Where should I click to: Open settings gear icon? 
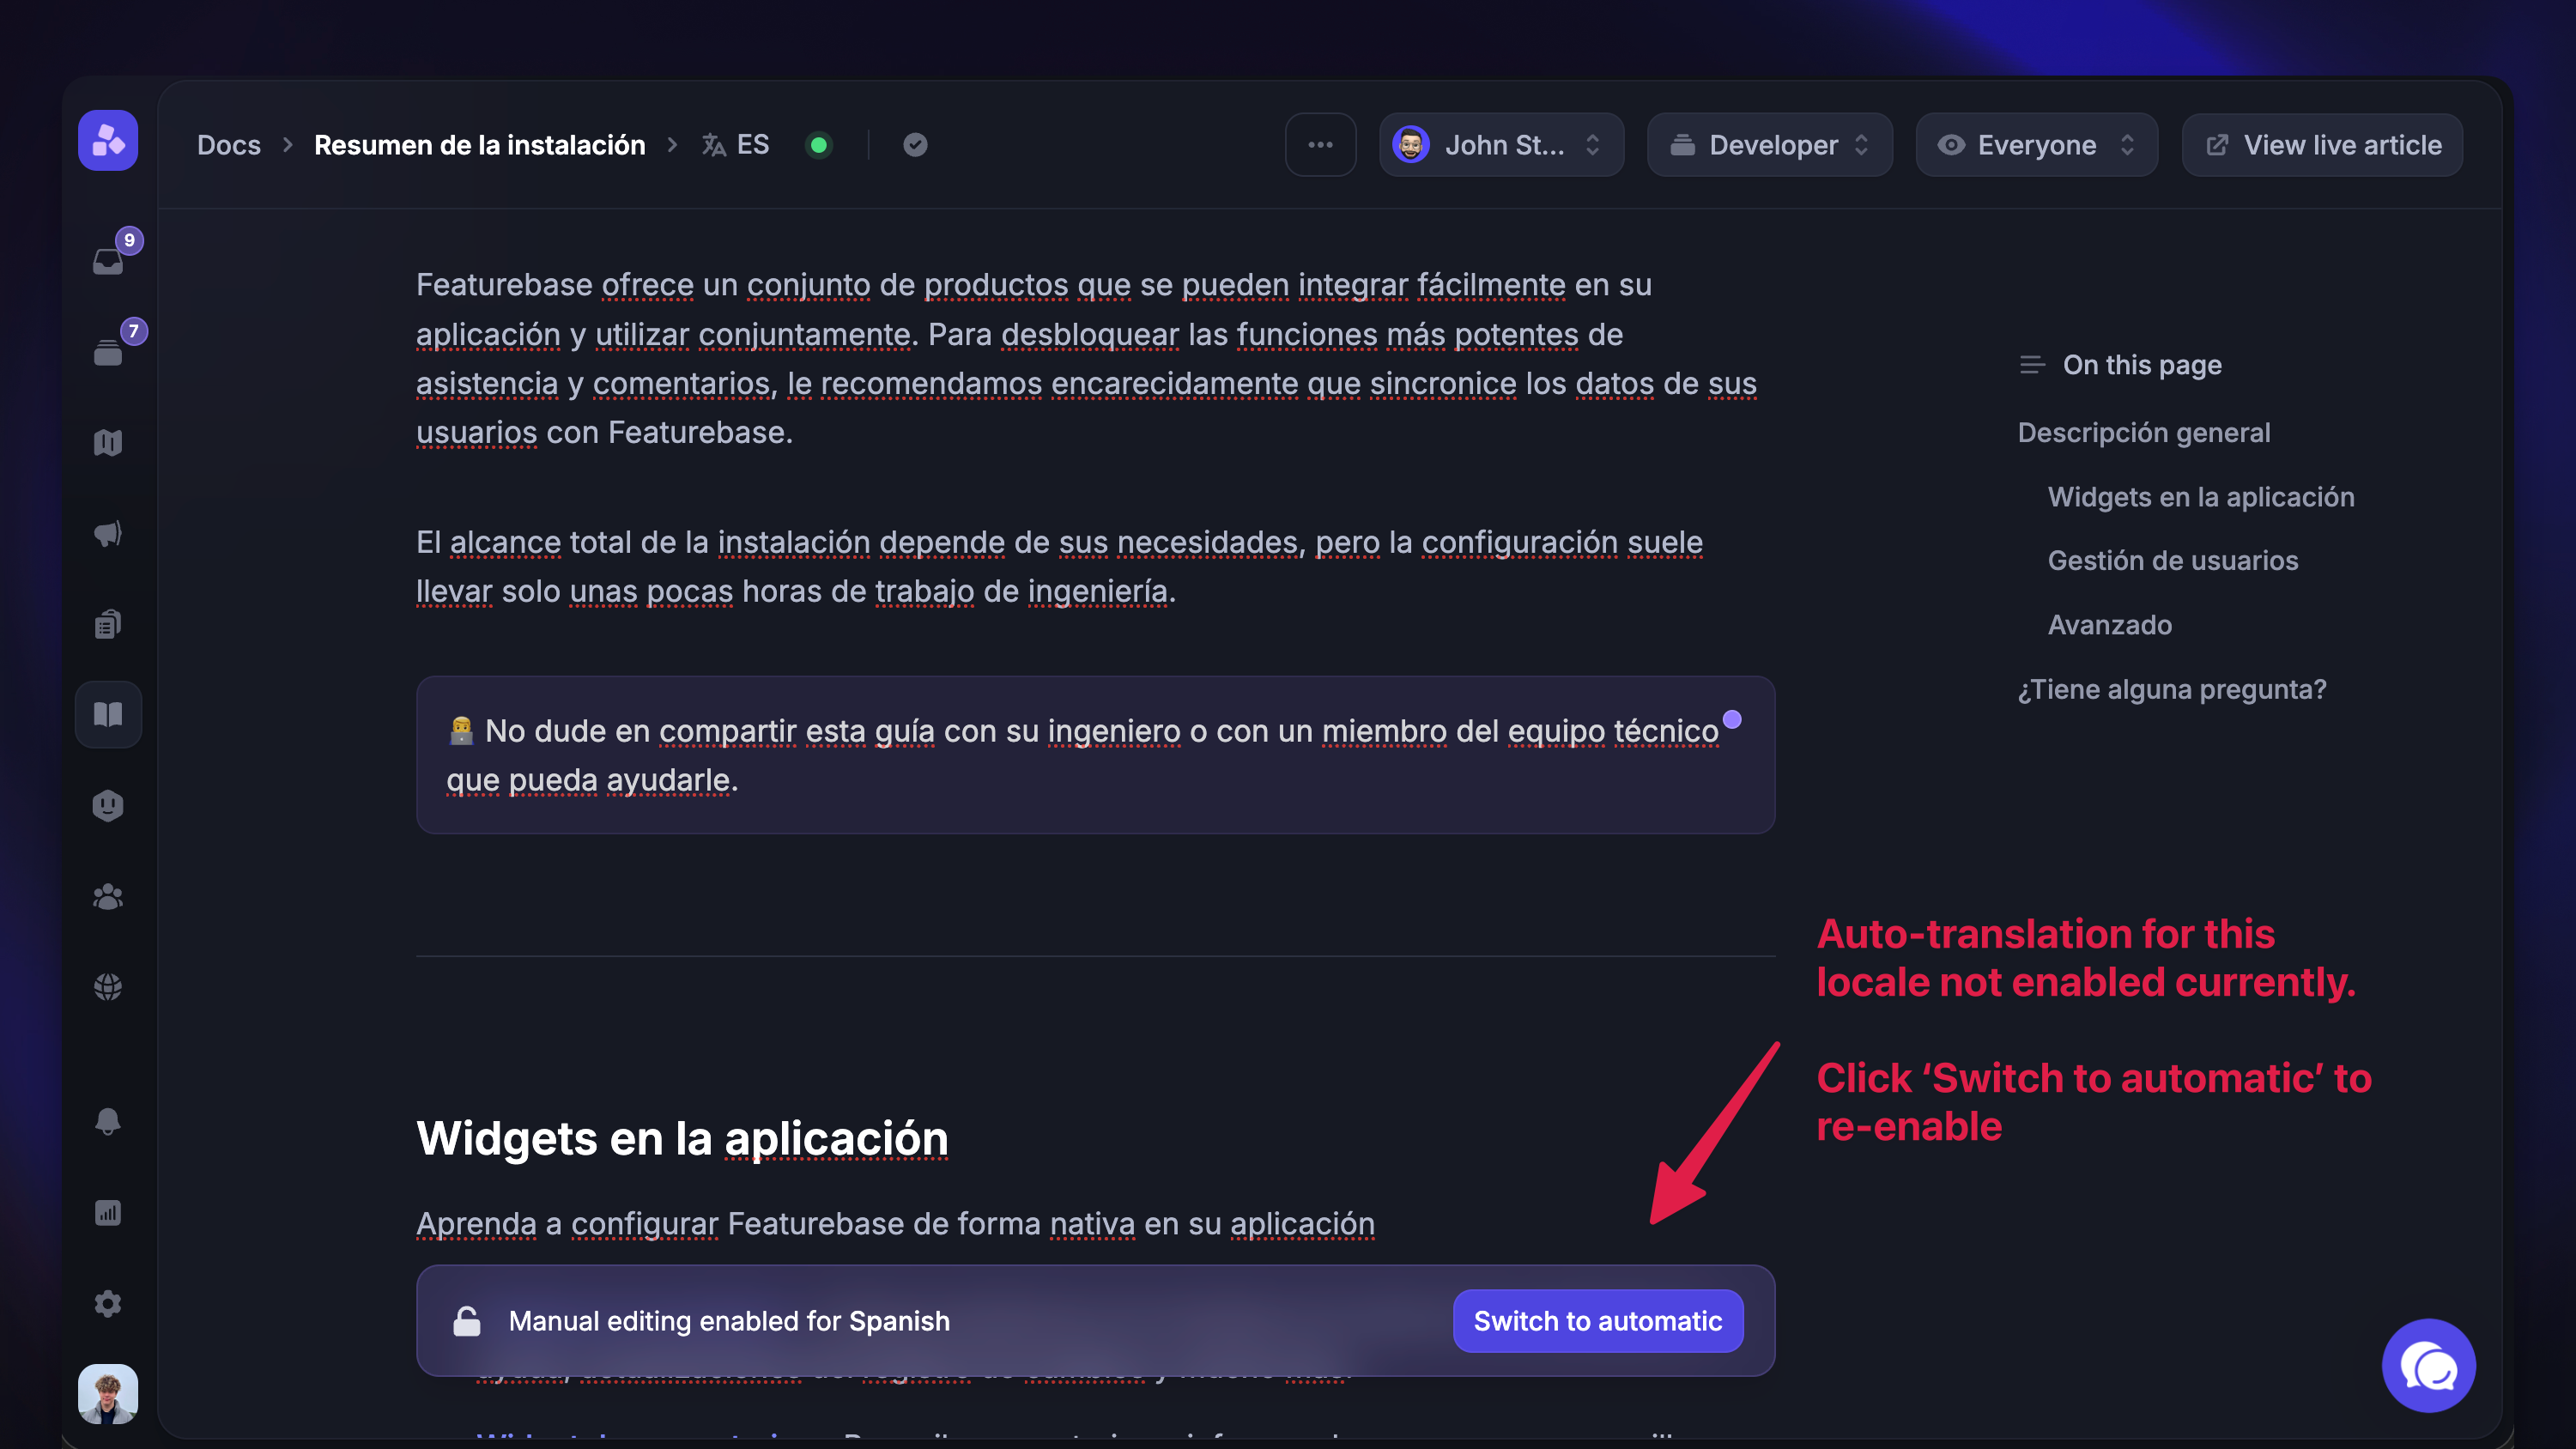108,1303
